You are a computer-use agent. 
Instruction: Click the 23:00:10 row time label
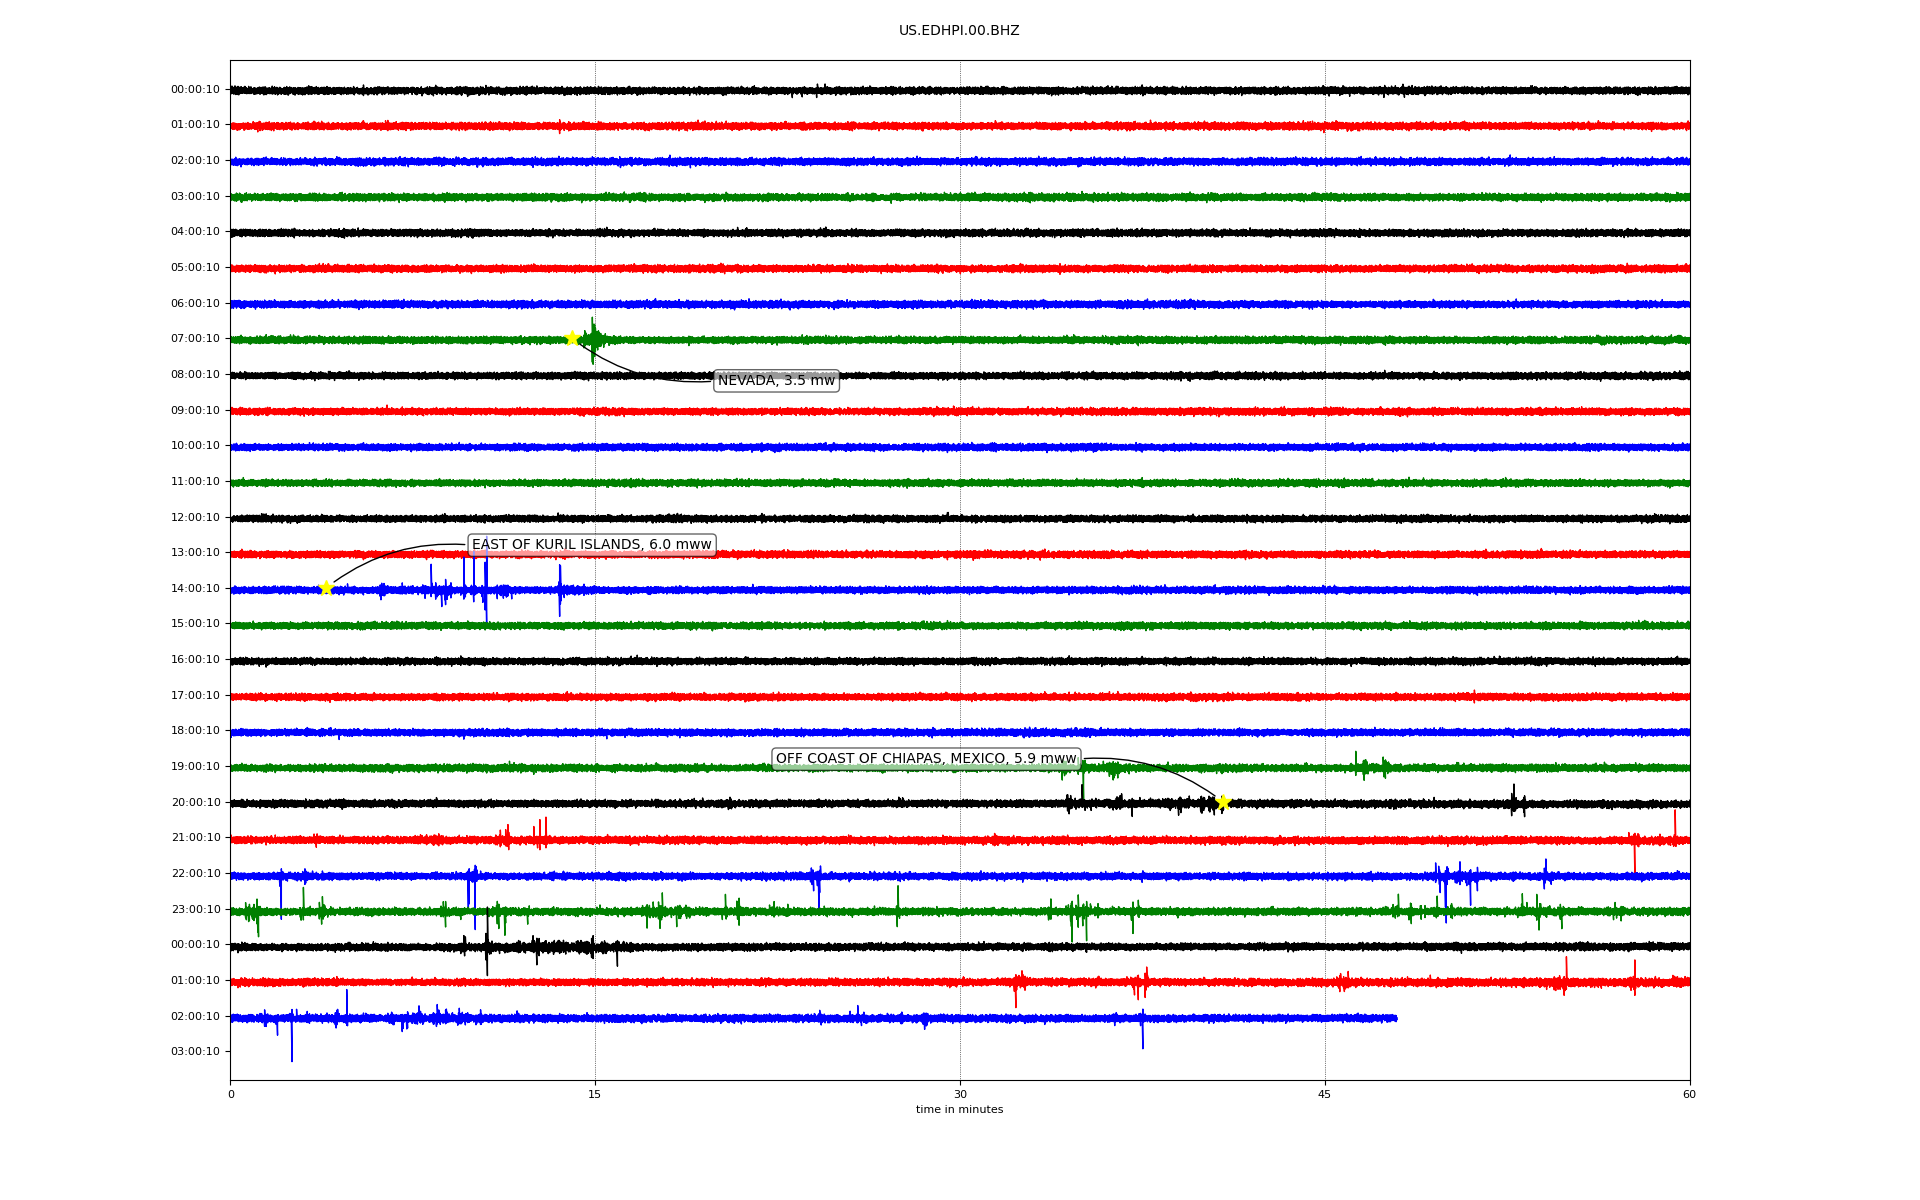point(195,910)
